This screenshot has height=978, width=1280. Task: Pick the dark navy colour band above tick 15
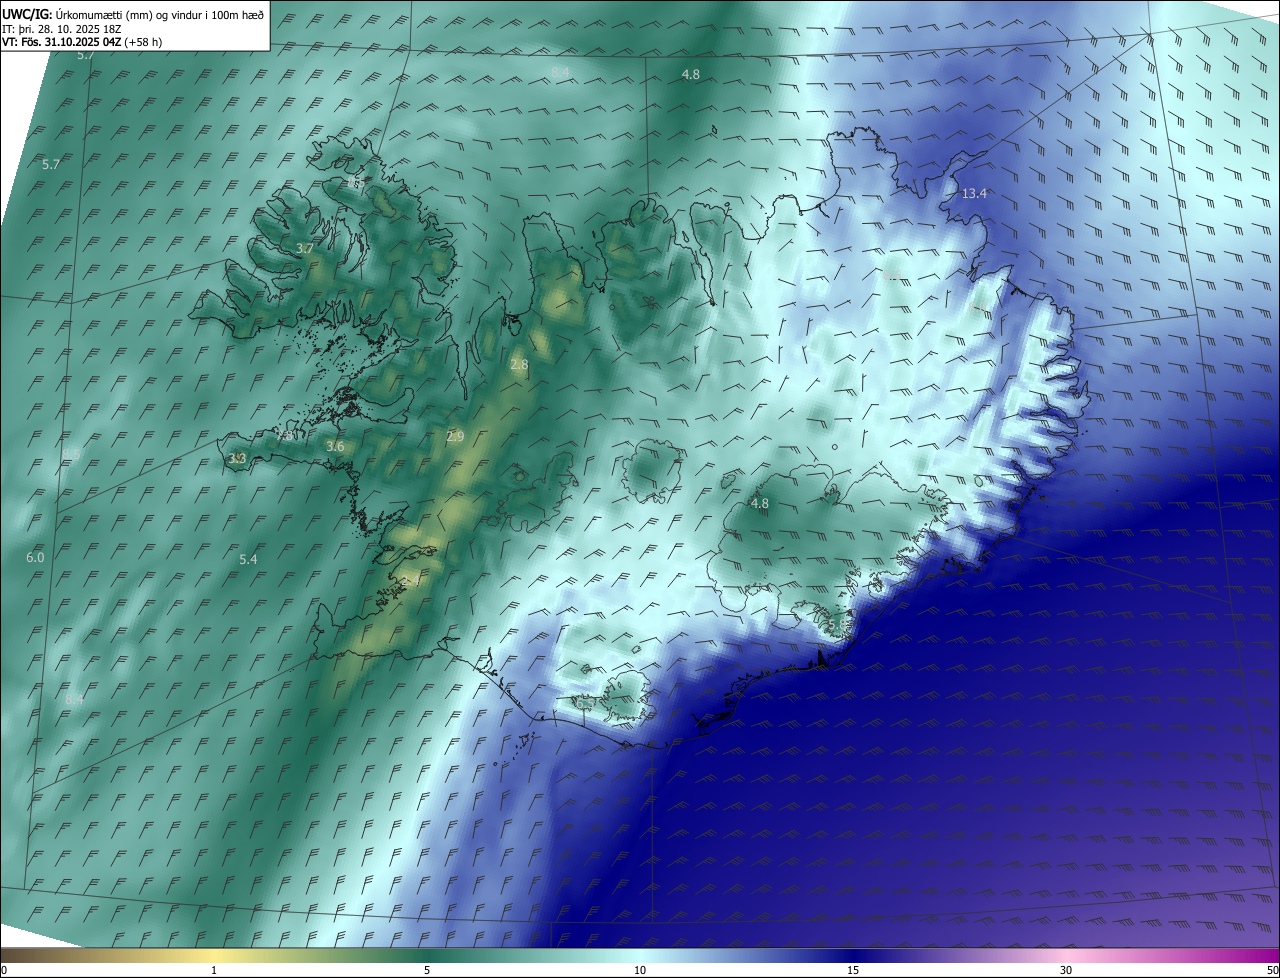(853, 956)
